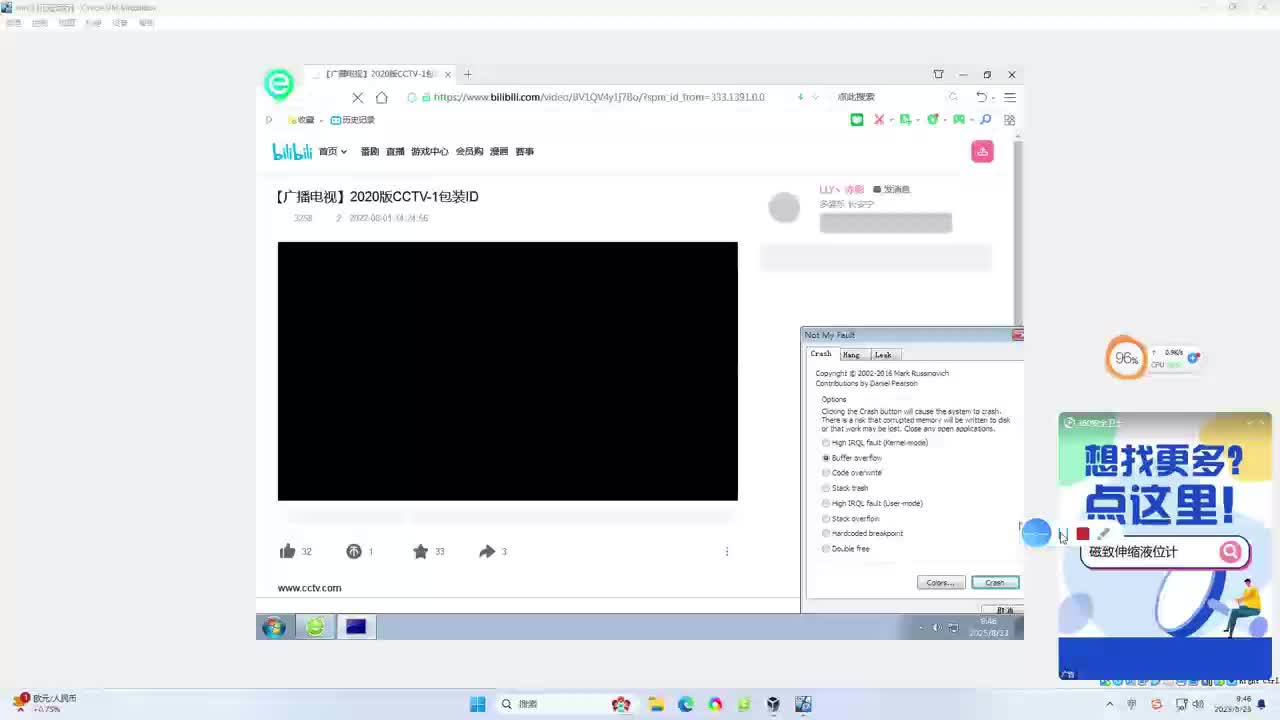
Task: Click the pink upload button on bilibili
Action: pos(982,151)
